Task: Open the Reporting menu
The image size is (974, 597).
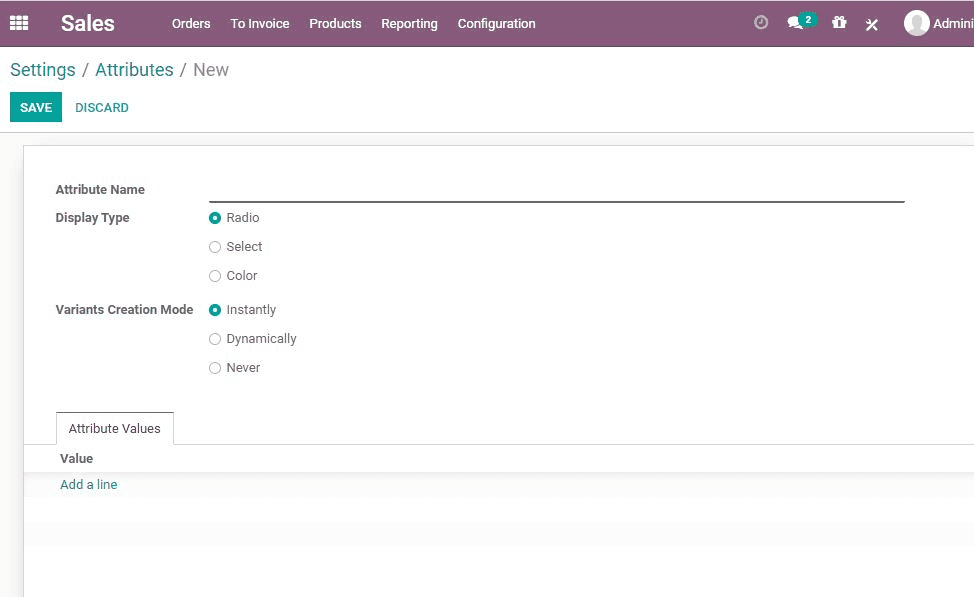Action: coord(409,24)
